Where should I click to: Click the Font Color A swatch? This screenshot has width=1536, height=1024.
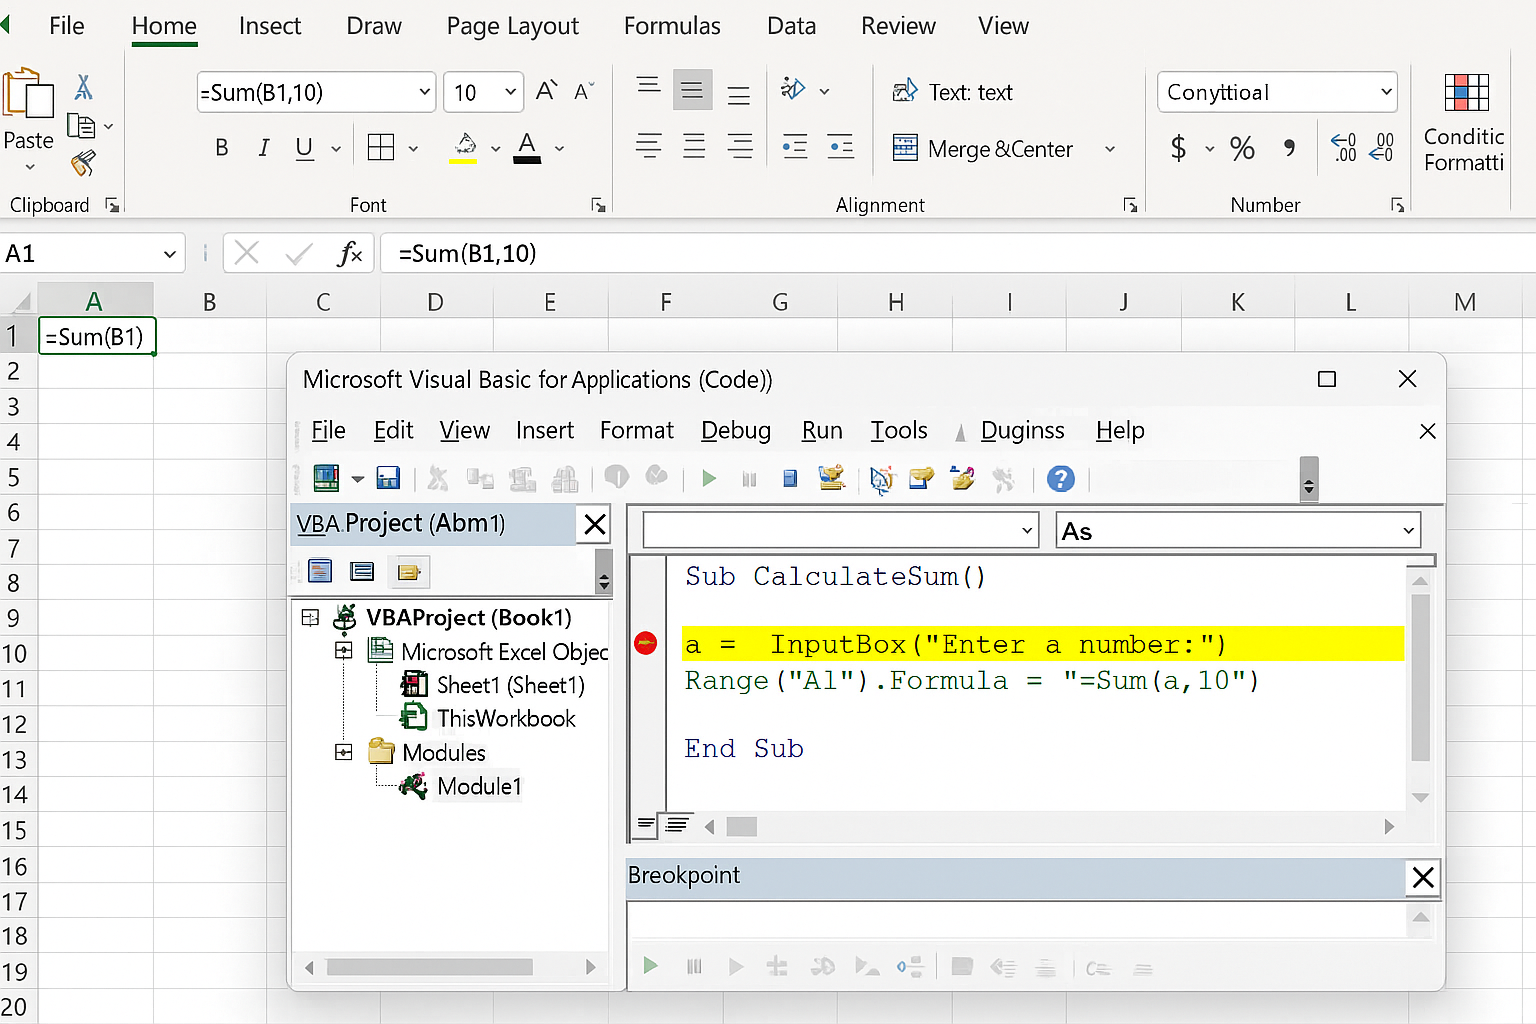click(527, 148)
